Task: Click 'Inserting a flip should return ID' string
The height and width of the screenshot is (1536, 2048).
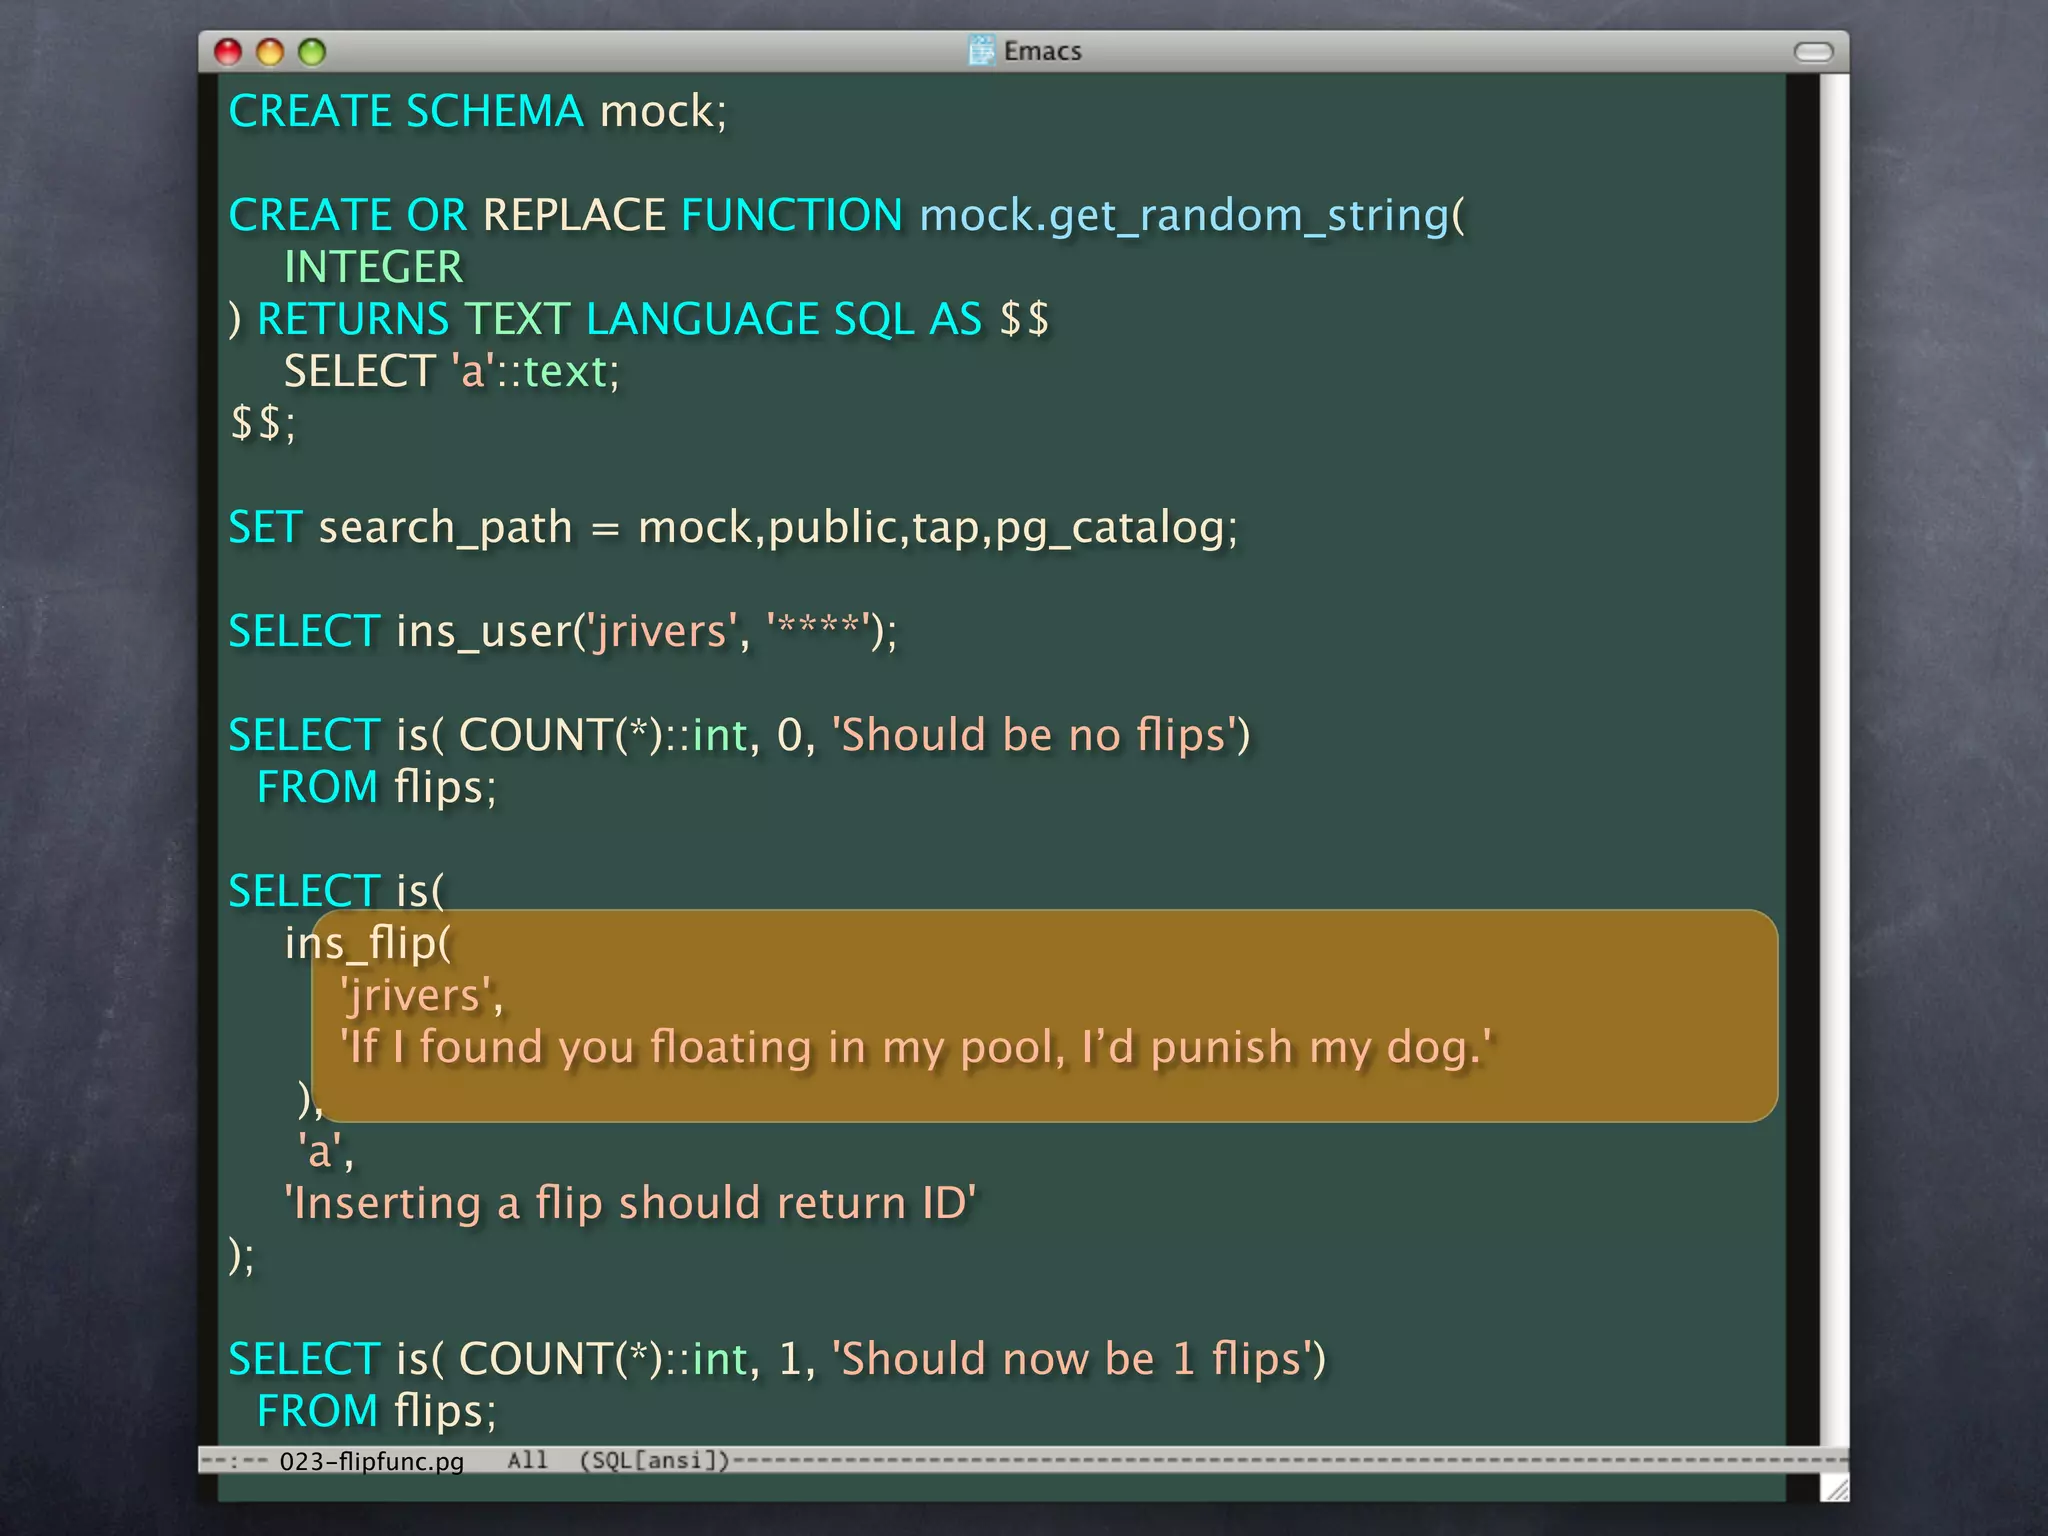Action: click(630, 1203)
